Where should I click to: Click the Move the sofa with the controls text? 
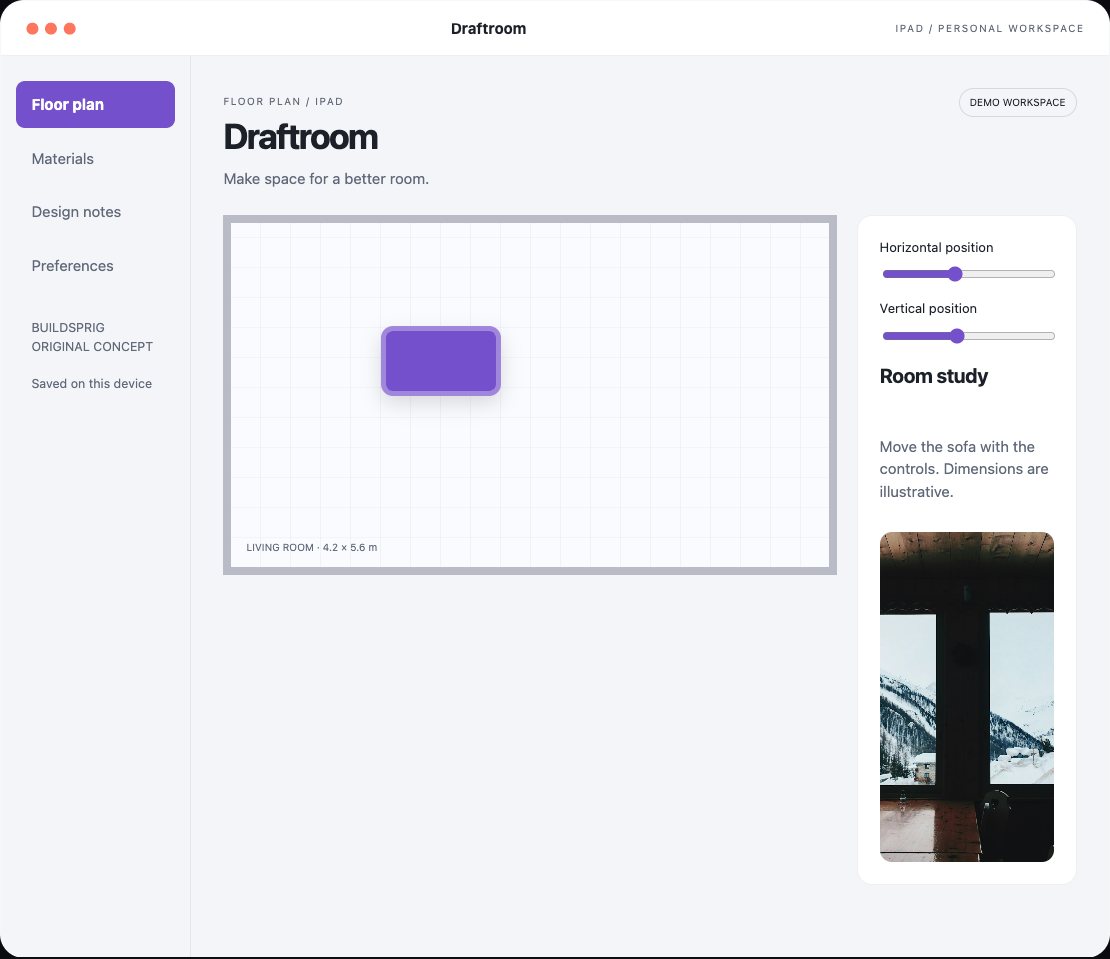(963, 469)
